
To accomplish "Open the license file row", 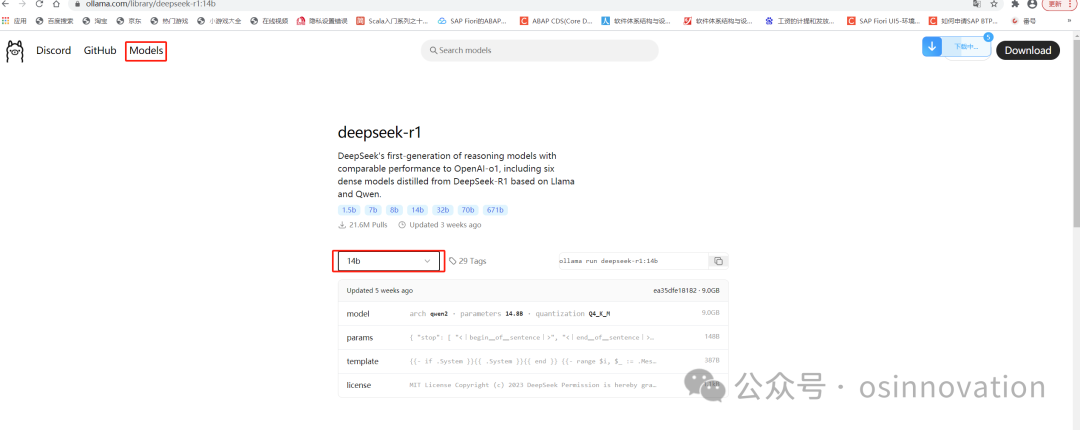I will (533, 385).
